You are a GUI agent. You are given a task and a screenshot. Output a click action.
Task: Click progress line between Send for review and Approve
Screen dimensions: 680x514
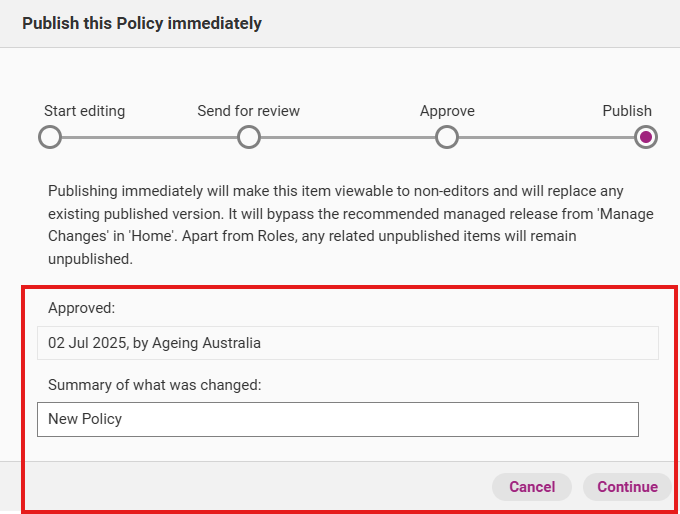348,138
